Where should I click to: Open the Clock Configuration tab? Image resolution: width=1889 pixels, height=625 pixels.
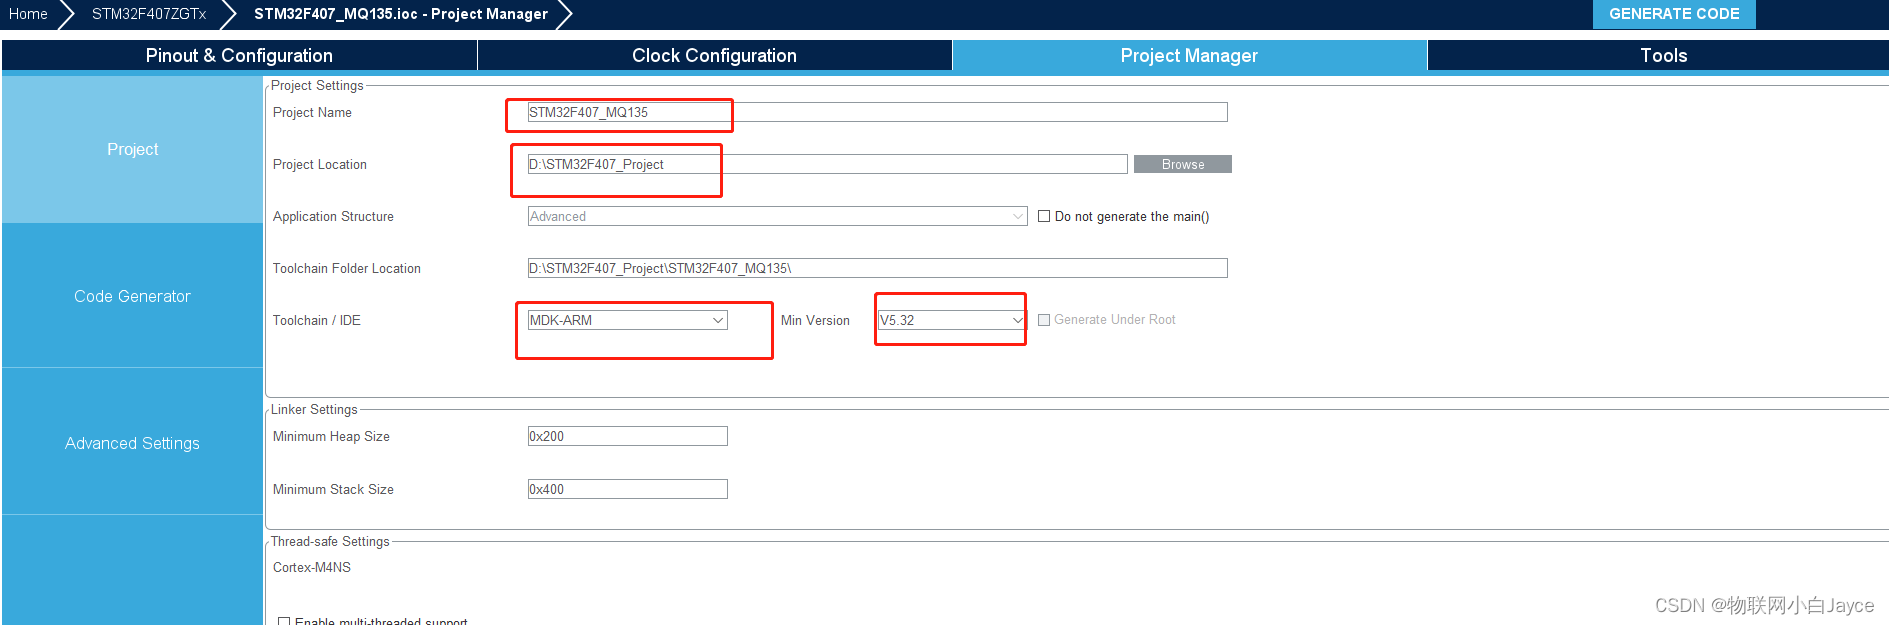(x=714, y=56)
